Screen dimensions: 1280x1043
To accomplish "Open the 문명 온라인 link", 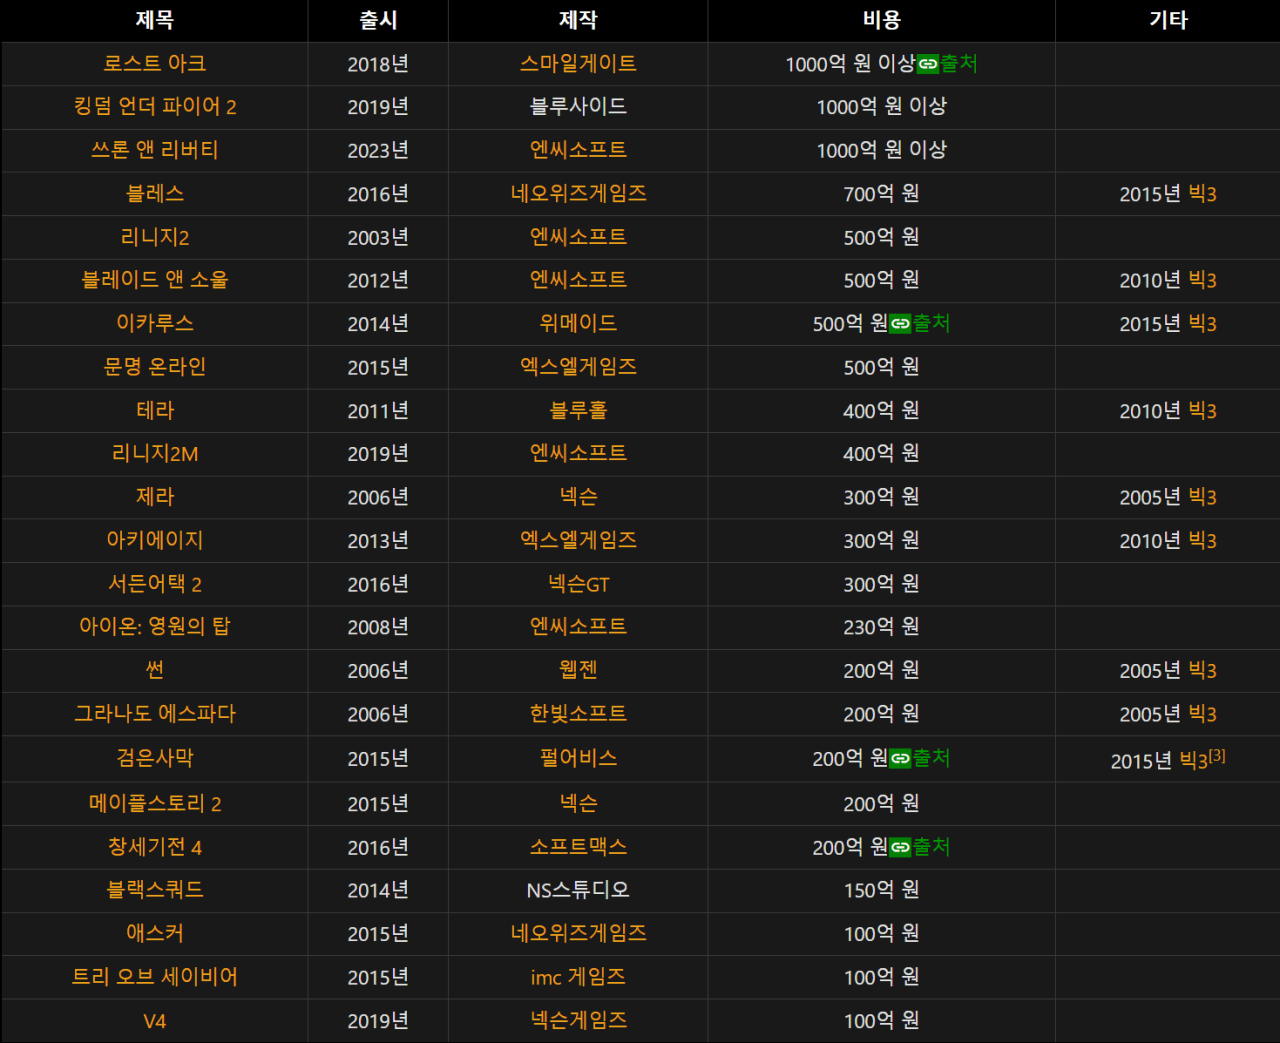I will click(155, 367).
